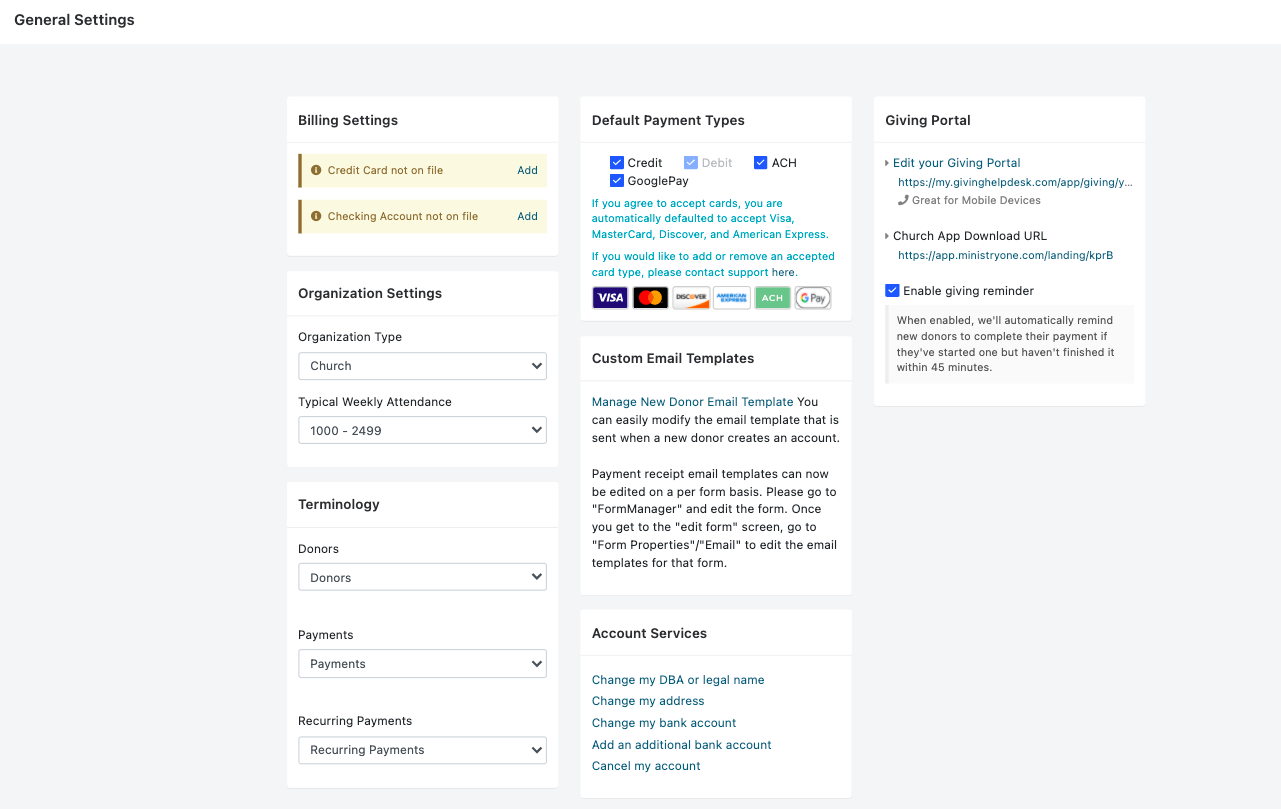Open Manage New Donor Email Template
Image resolution: width=1281 pixels, height=809 pixels.
692,402
